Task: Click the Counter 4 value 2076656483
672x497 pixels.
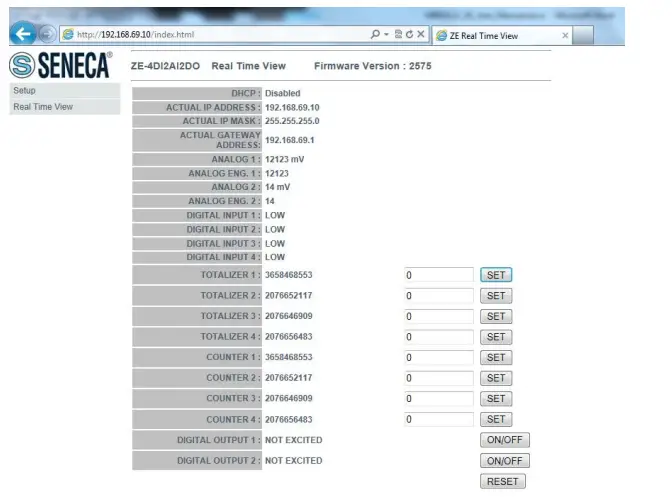Action: pos(288,419)
